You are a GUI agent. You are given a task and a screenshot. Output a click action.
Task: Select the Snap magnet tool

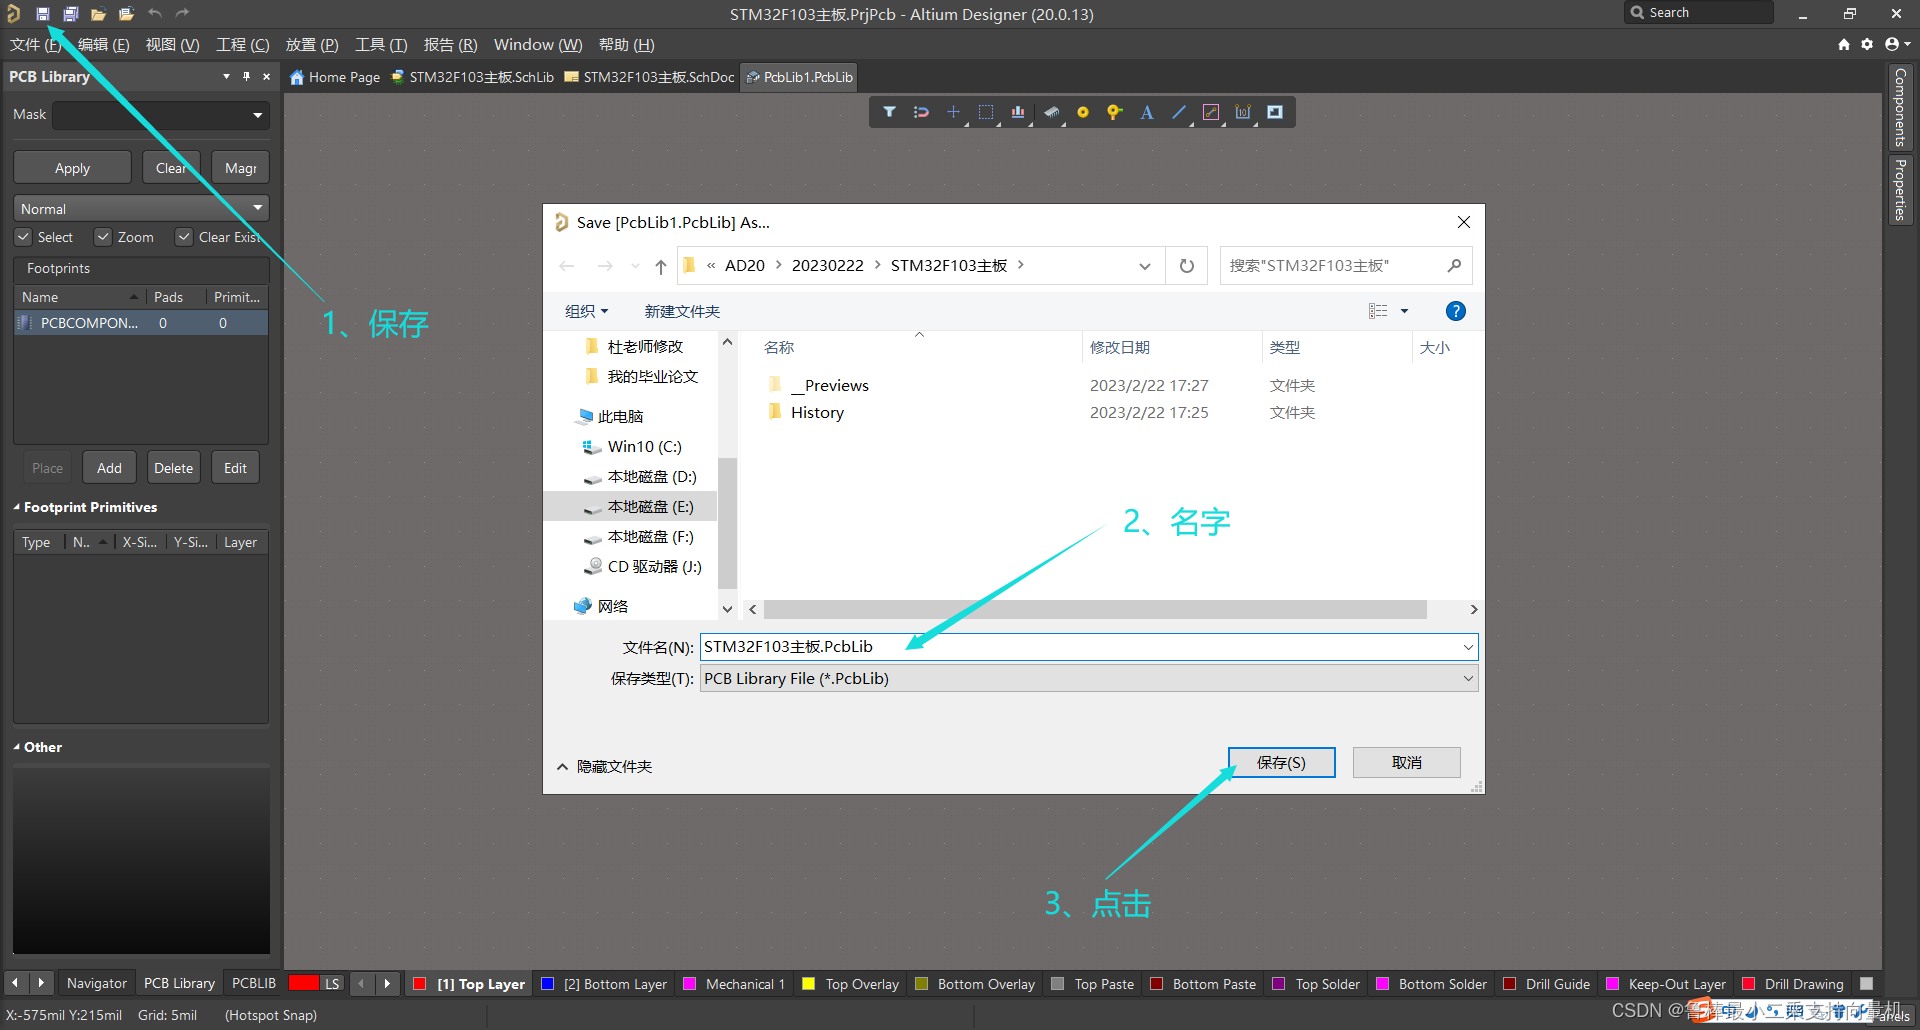[x=921, y=112]
